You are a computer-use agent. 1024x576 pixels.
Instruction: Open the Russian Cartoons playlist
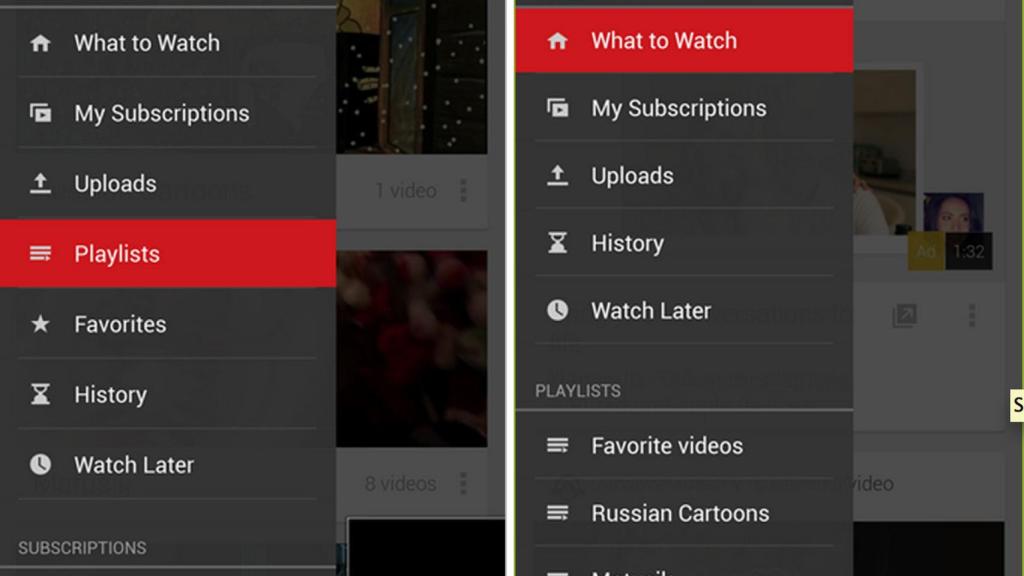pyautogui.click(x=680, y=513)
